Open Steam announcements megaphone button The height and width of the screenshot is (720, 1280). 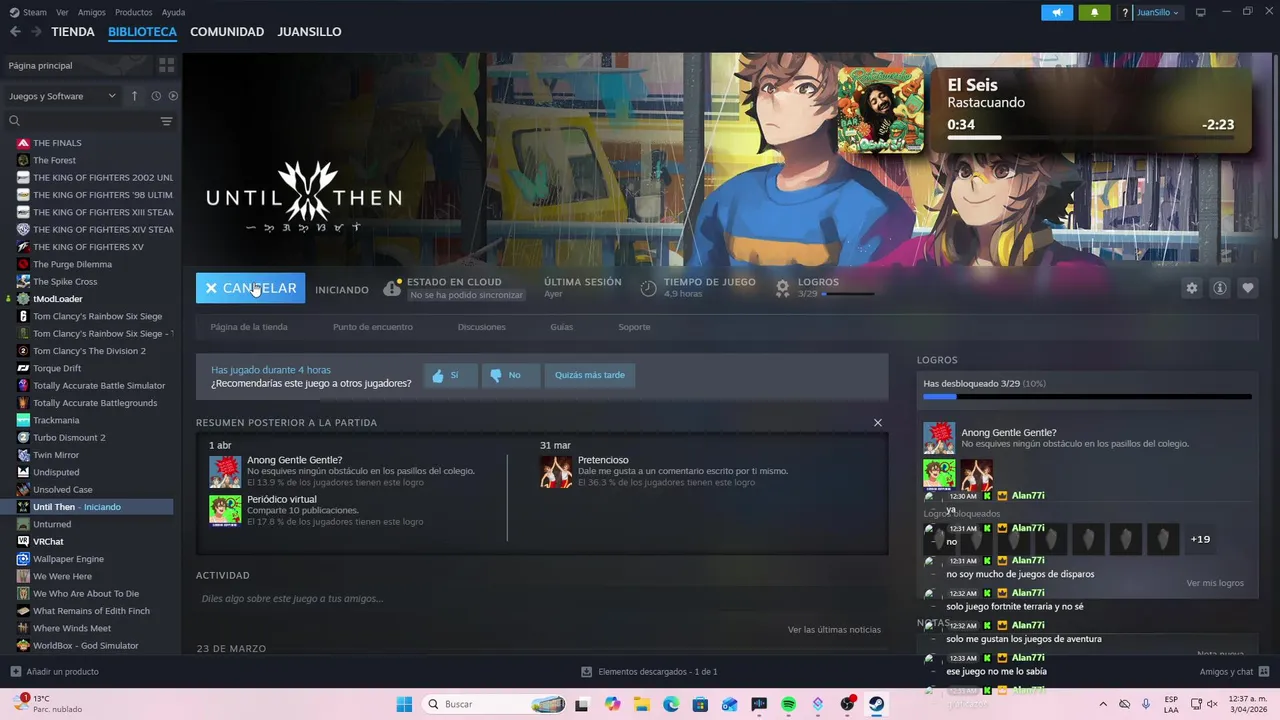tap(1057, 12)
